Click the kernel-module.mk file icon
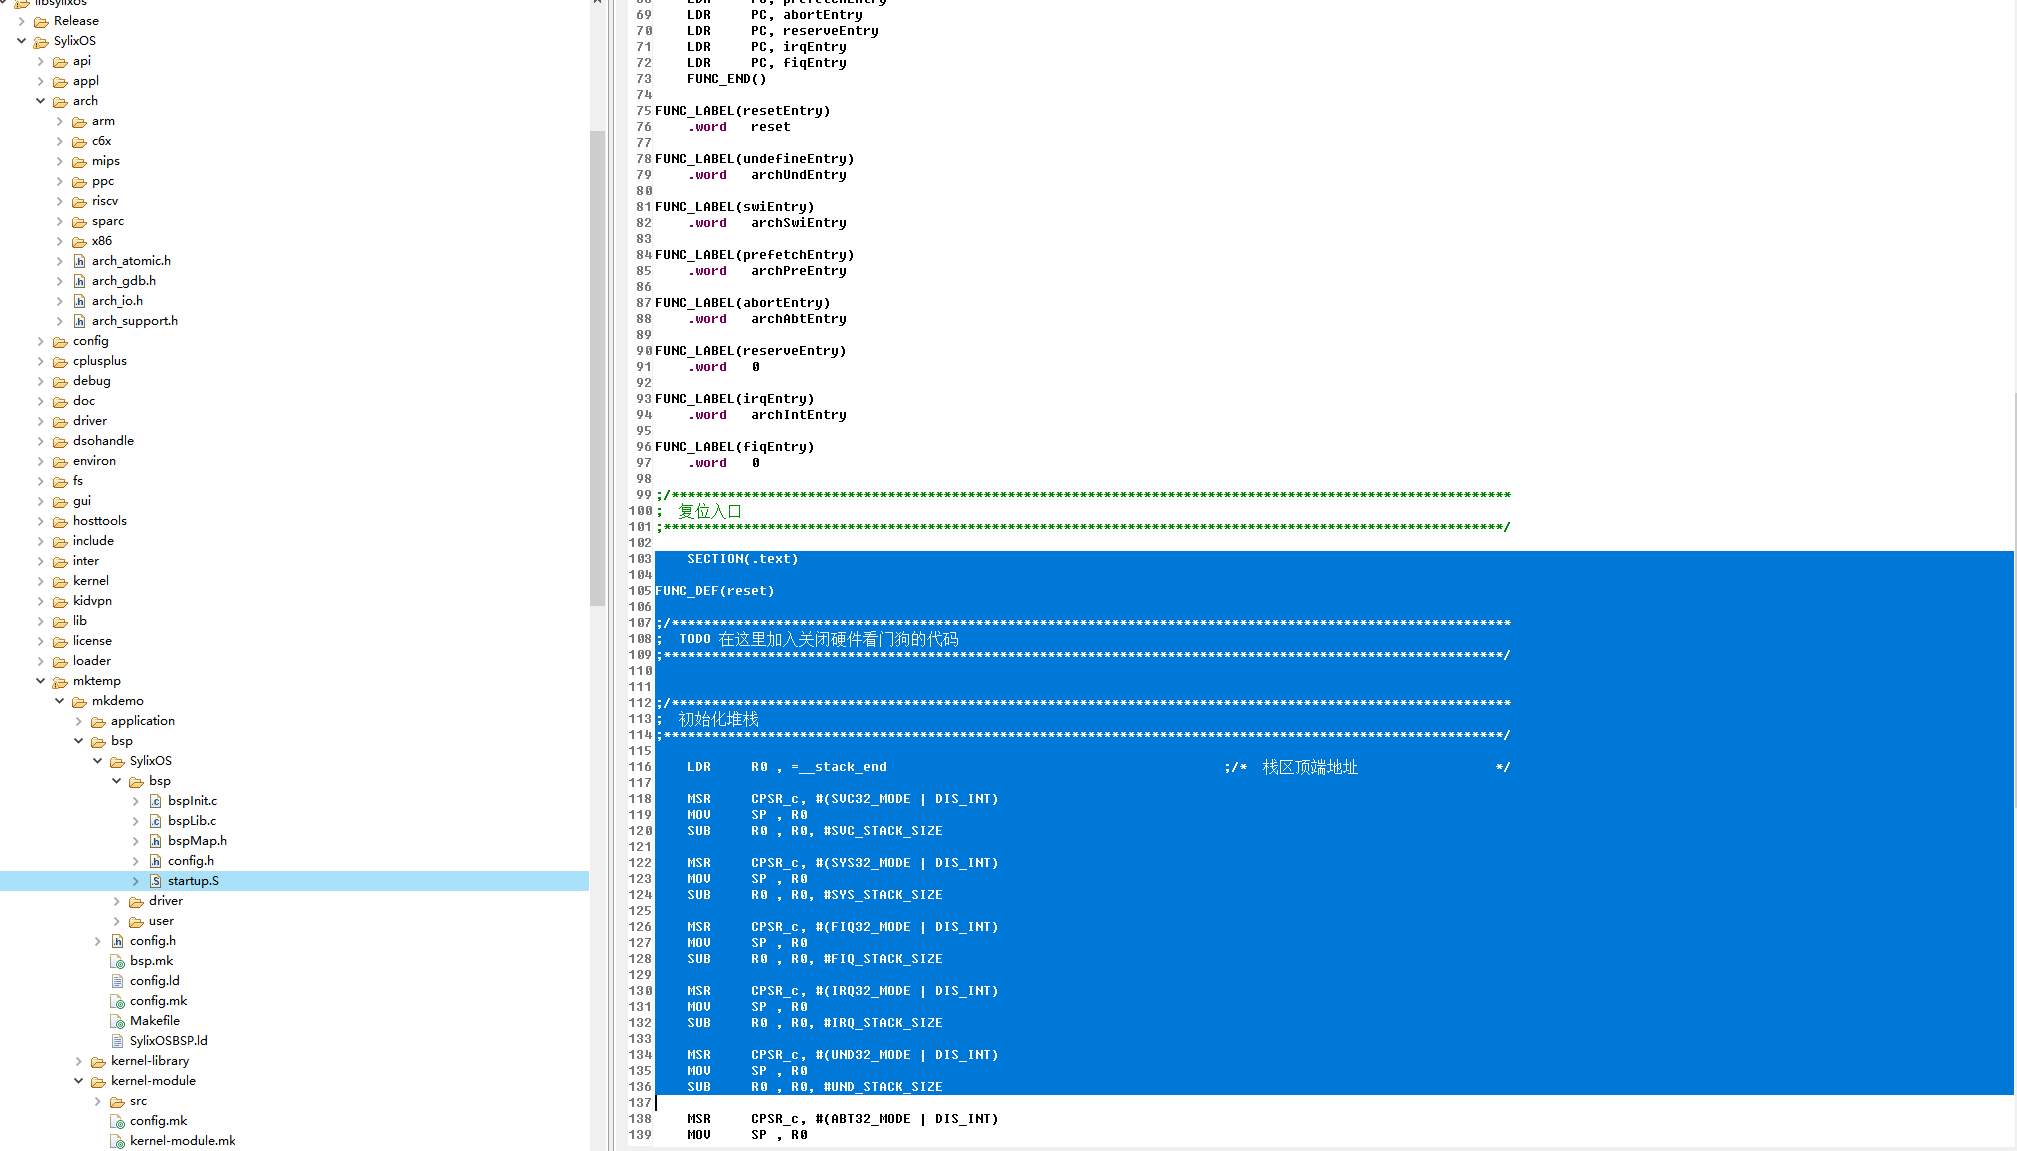Image resolution: width=2017 pixels, height=1151 pixels. click(117, 1141)
